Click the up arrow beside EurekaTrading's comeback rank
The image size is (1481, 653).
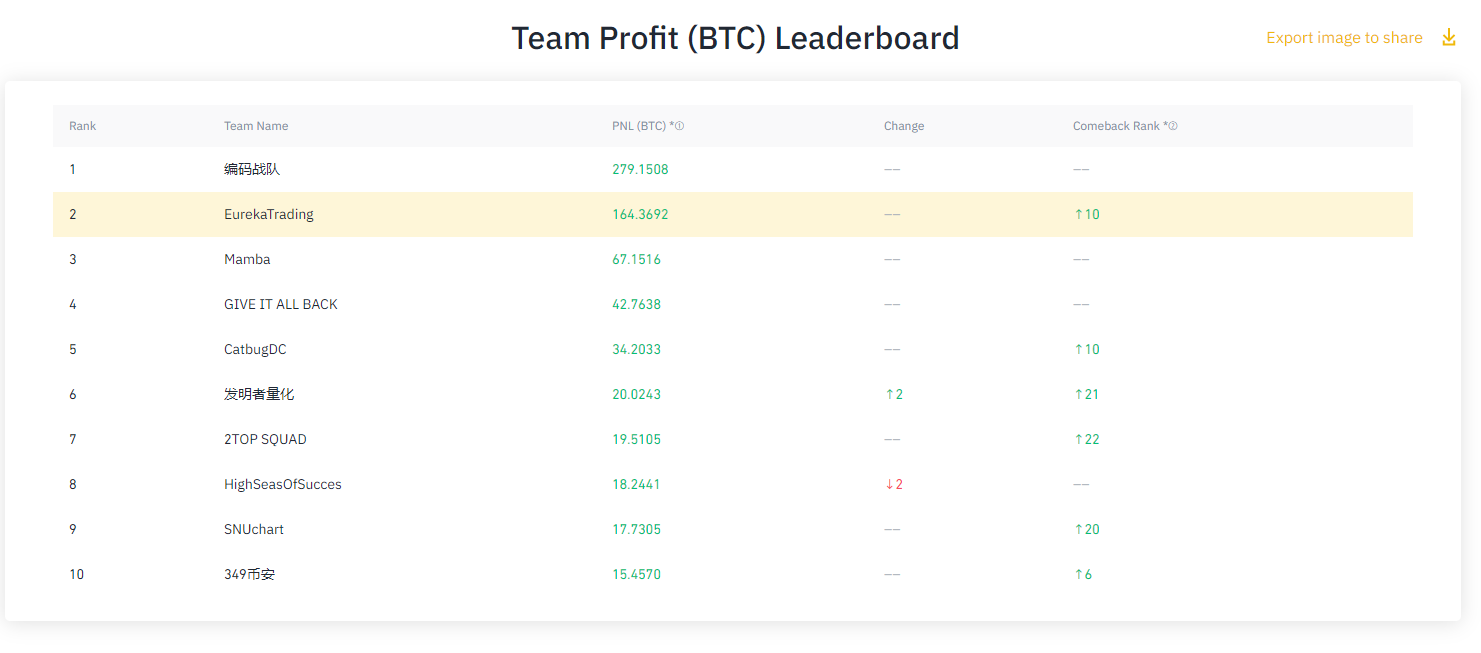pyautogui.click(x=1080, y=214)
